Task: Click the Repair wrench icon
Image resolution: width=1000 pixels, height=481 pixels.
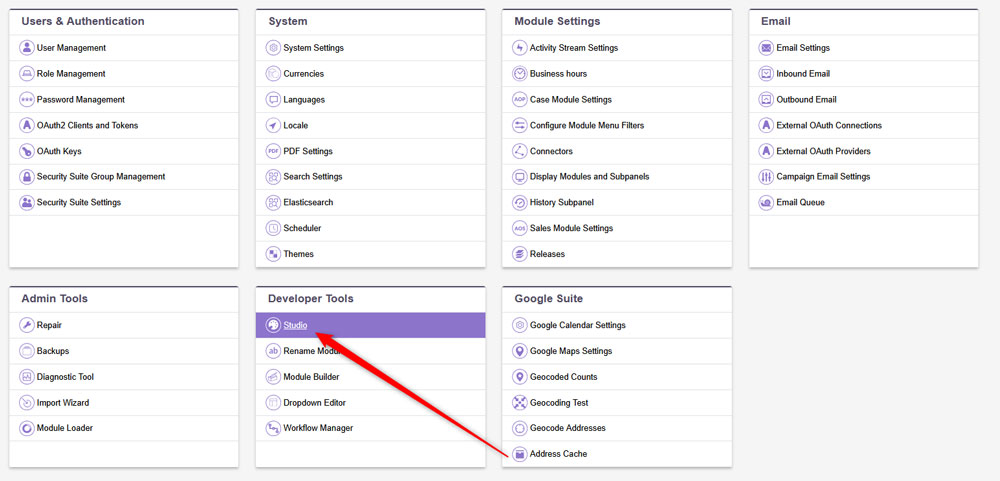Action: (x=26, y=325)
